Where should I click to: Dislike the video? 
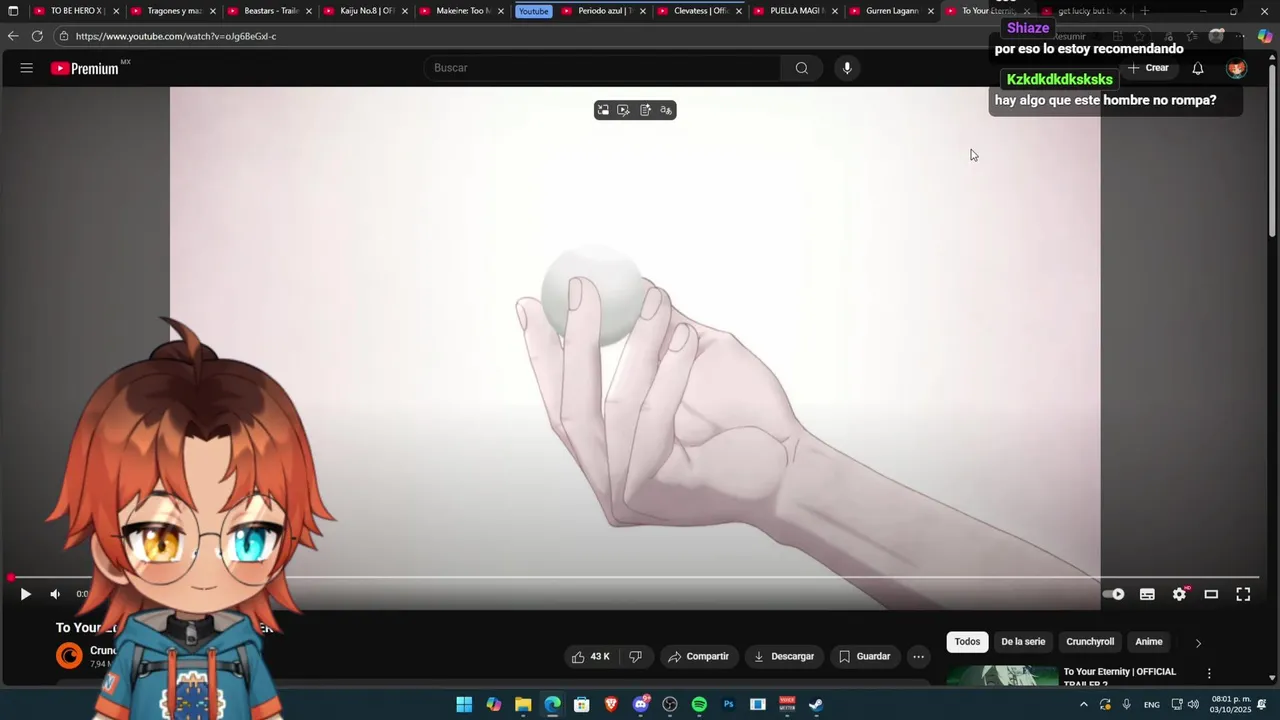[635, 657]
